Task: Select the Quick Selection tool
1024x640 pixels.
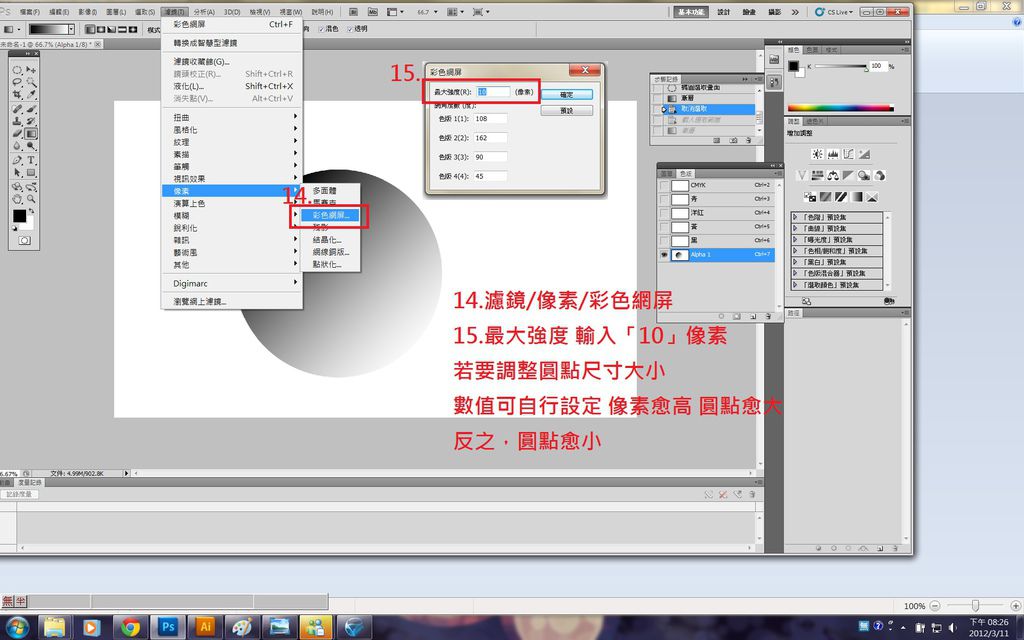Action: click(x=31, y=82)
